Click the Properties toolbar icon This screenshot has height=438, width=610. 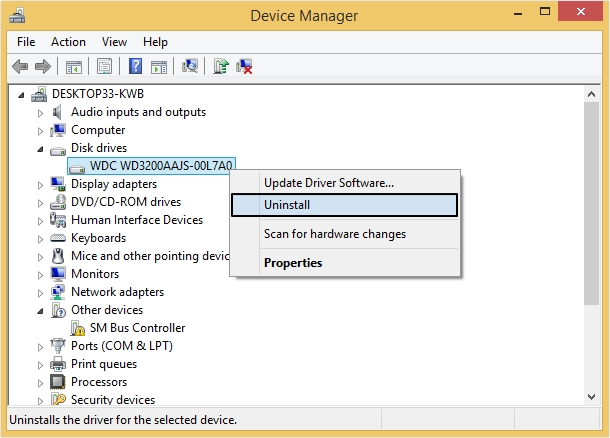click(104, 67)
